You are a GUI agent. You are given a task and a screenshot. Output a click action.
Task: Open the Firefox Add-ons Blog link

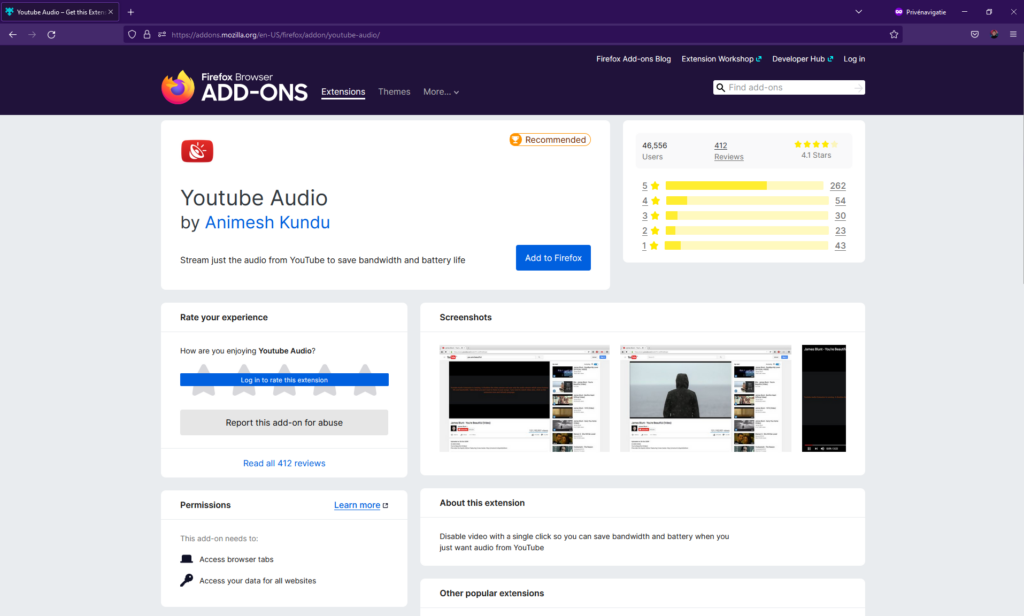[633, 59]
